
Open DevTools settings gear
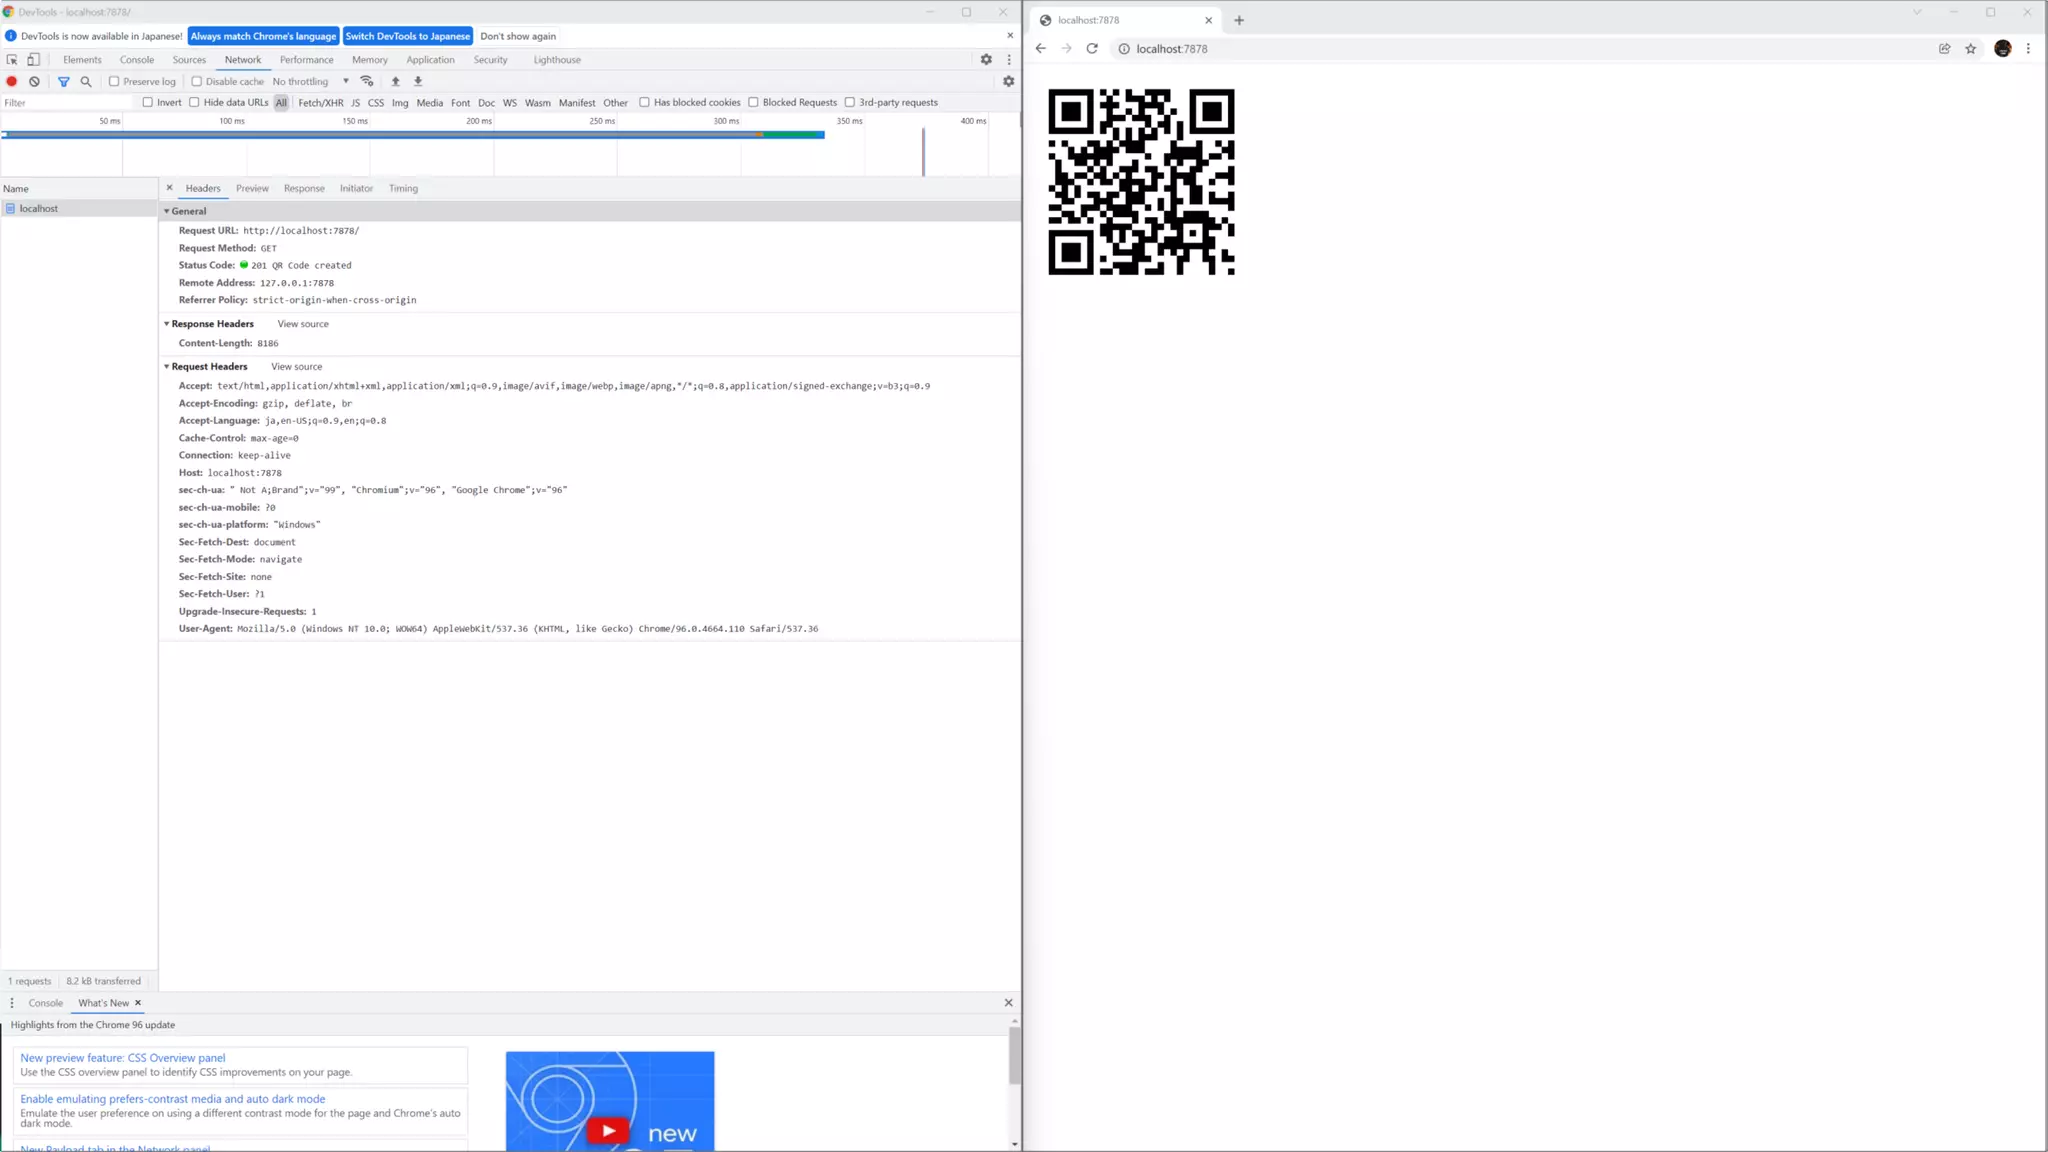tap(986, 59)
